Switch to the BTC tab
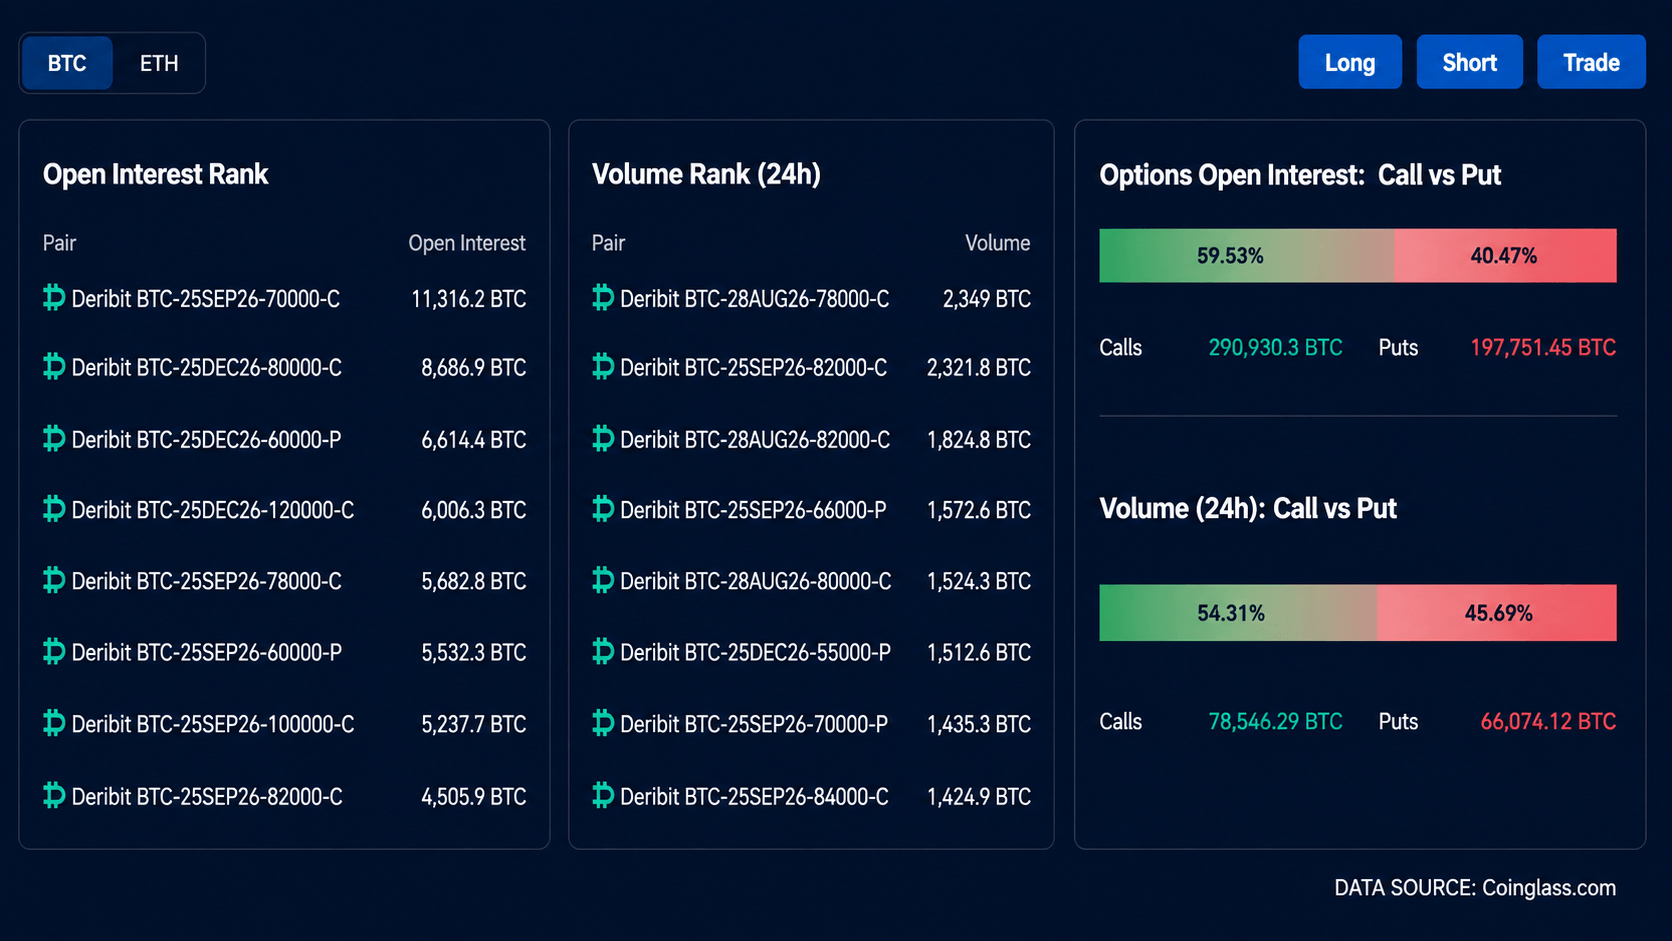Image resolution: width=1672 pixels, height=941 pixels. click(x=67, y=63)
